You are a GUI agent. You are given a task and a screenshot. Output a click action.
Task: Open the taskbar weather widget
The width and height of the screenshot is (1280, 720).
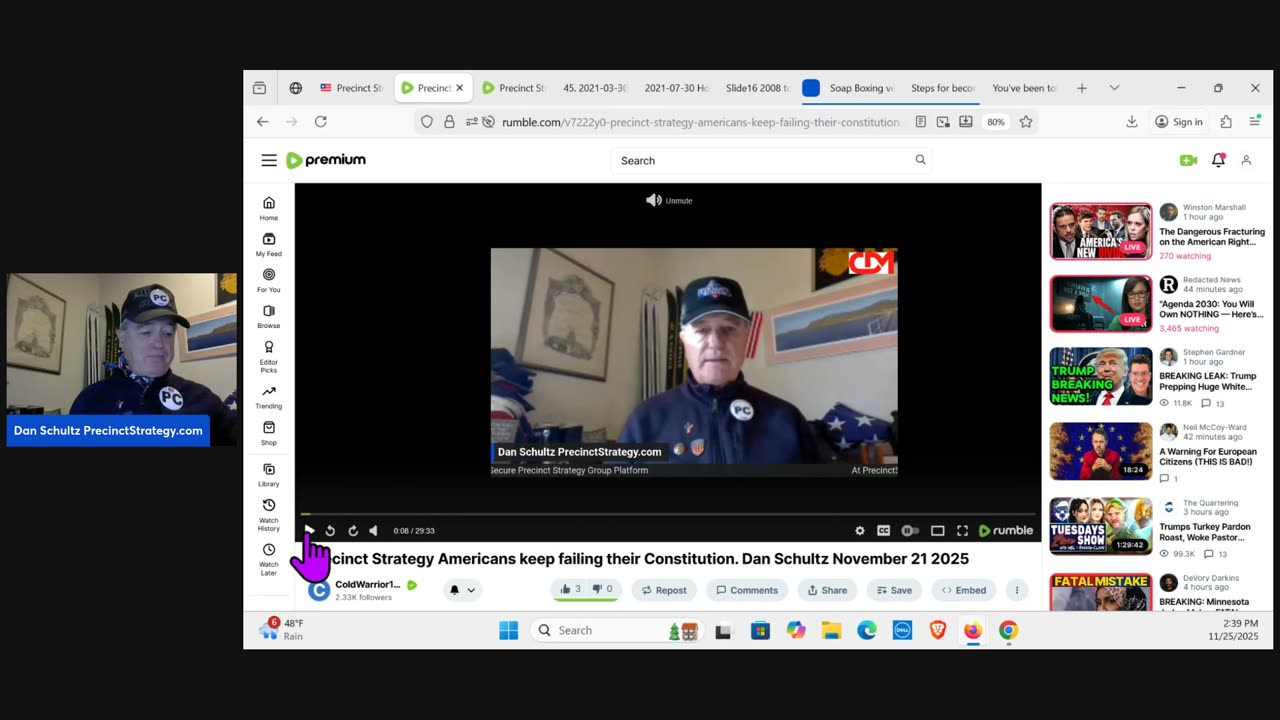(282, 629)
